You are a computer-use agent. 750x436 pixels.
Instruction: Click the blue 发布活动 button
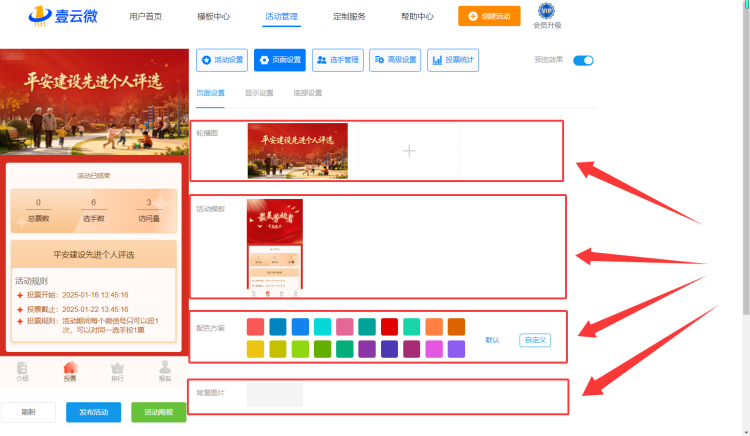pos(93,412)
